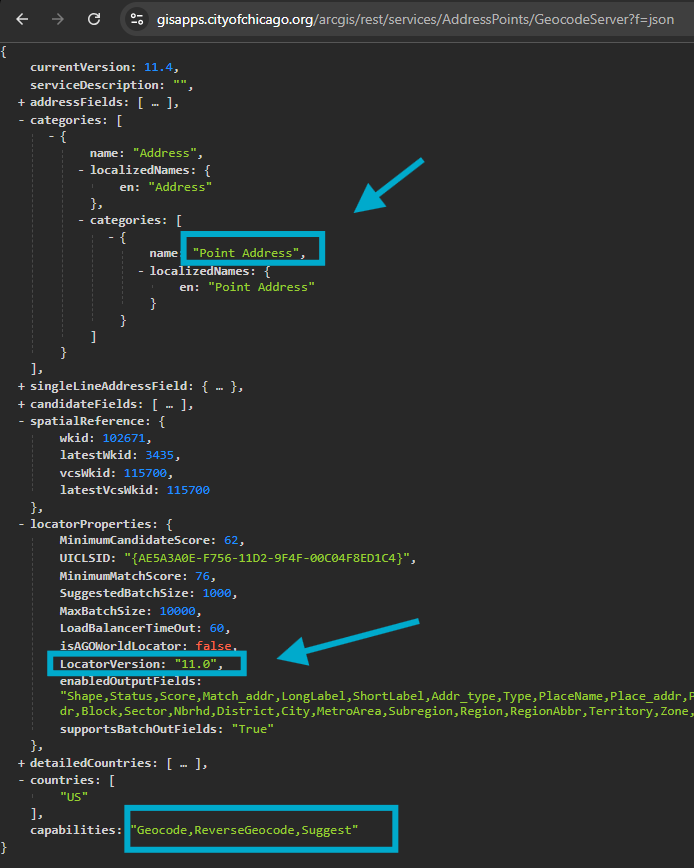Image resolution: width=694 pixels, height=868 pixels.
Task: Collapse the locatorProperties object
Action: point(21,524)
